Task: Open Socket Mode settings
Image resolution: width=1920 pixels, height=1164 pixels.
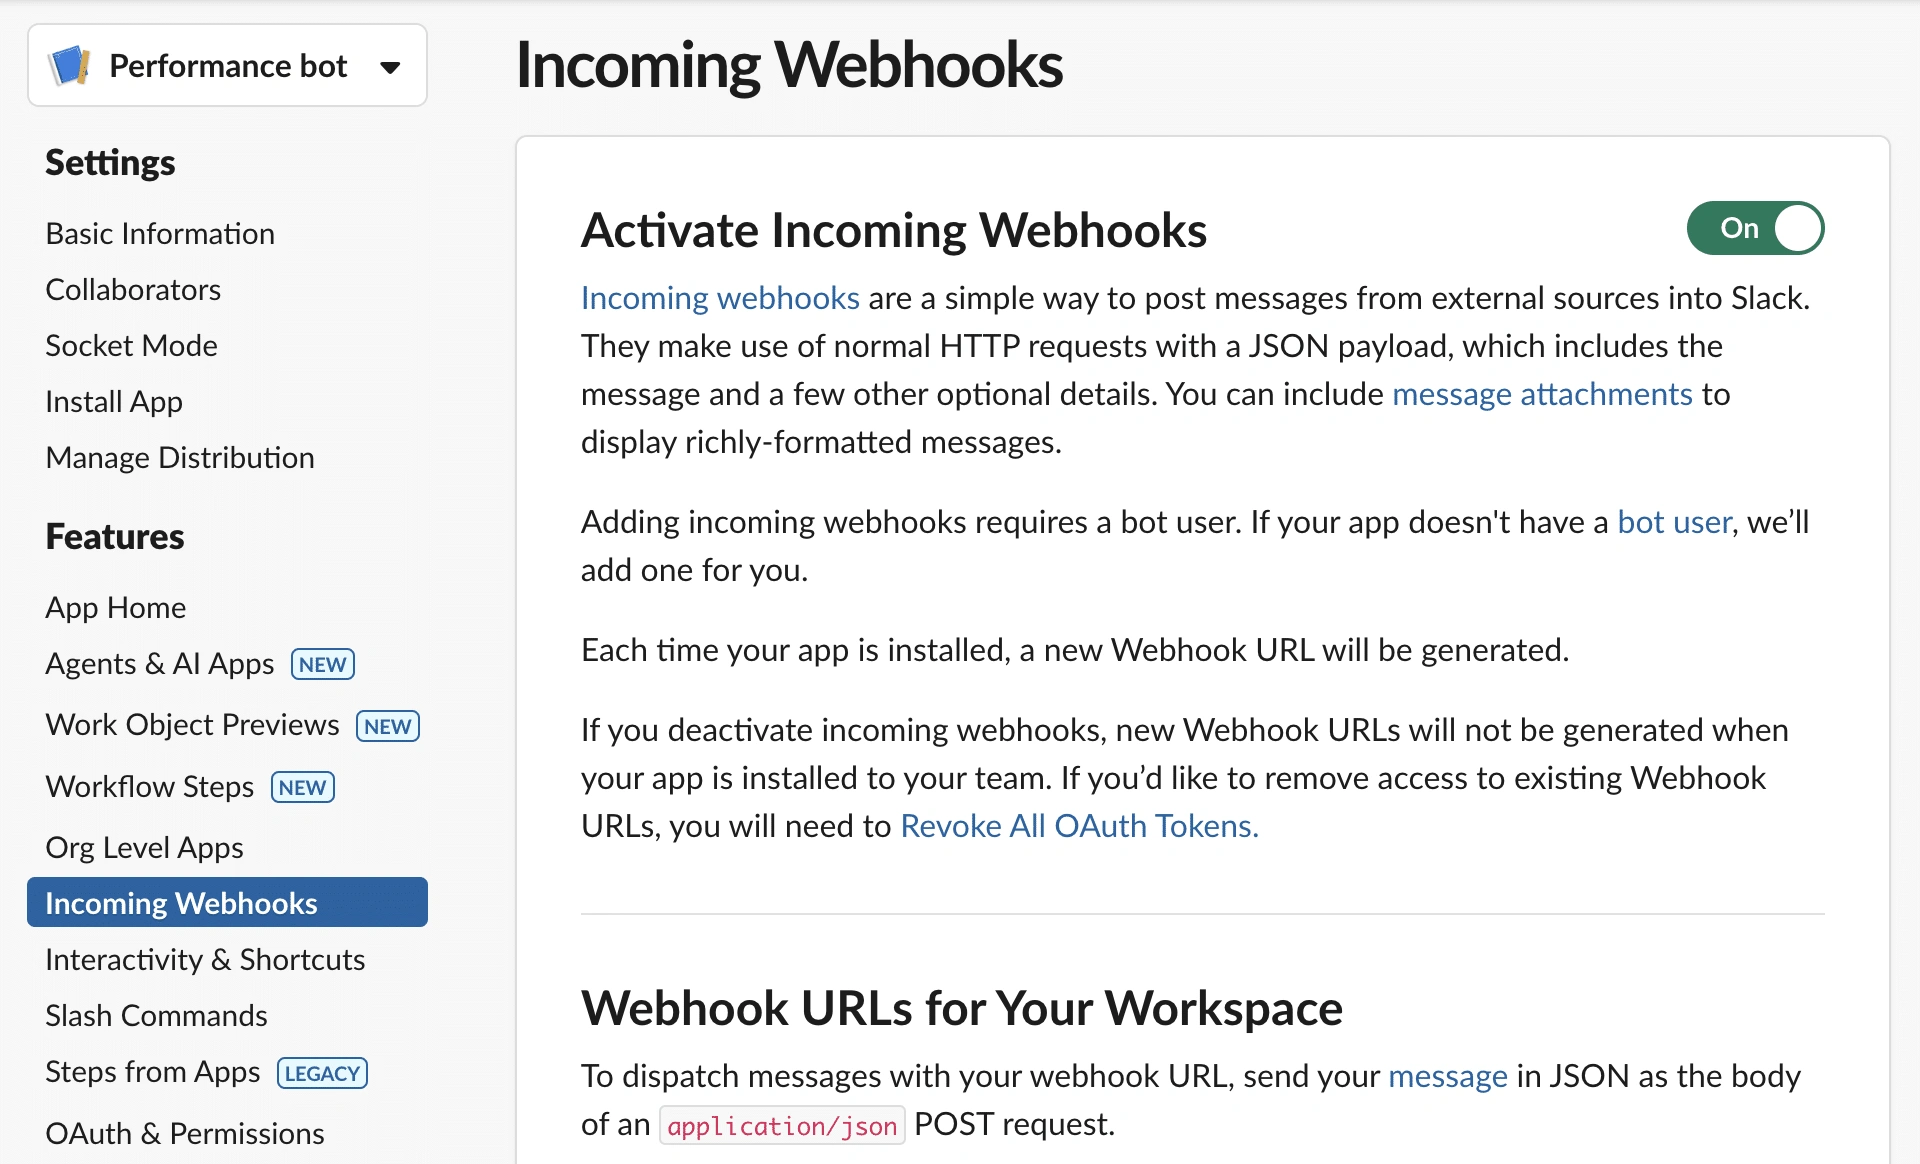Action: point(131,346)
